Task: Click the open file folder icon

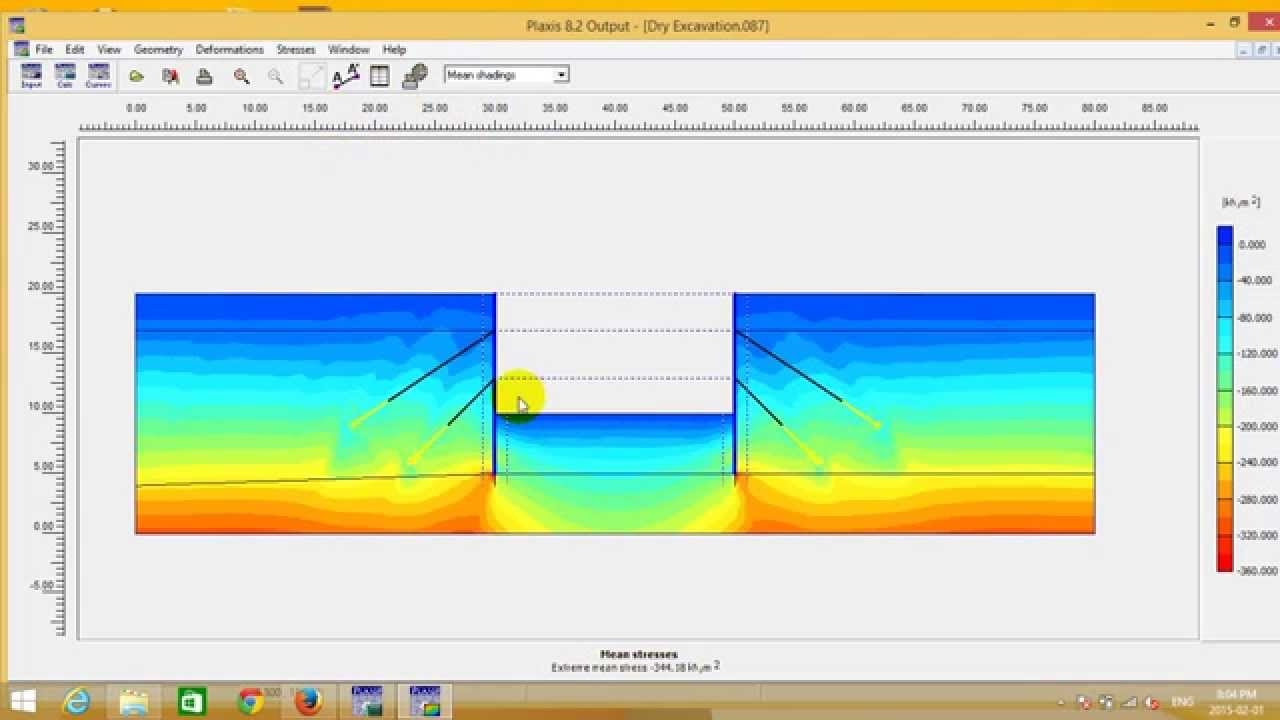Action: point(137,76)
